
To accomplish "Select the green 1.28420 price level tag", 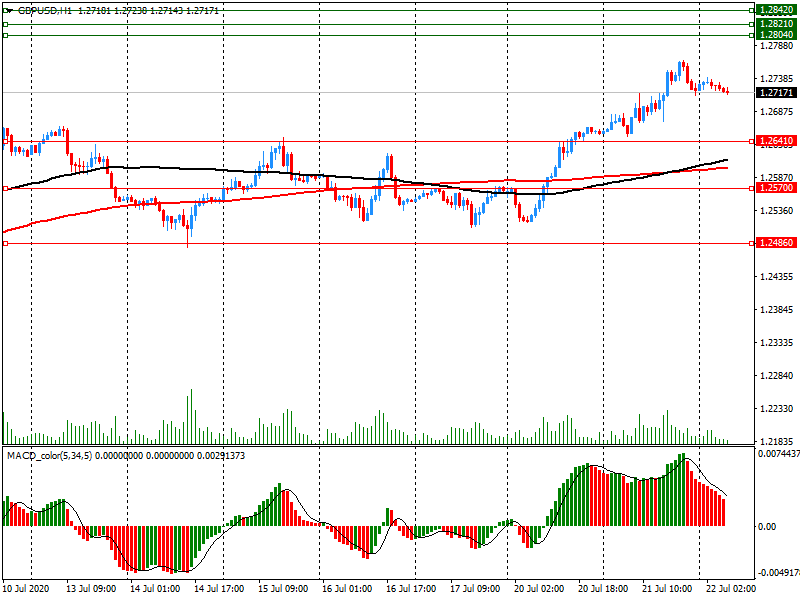I will pyautogui.click(x=775, y=9).
